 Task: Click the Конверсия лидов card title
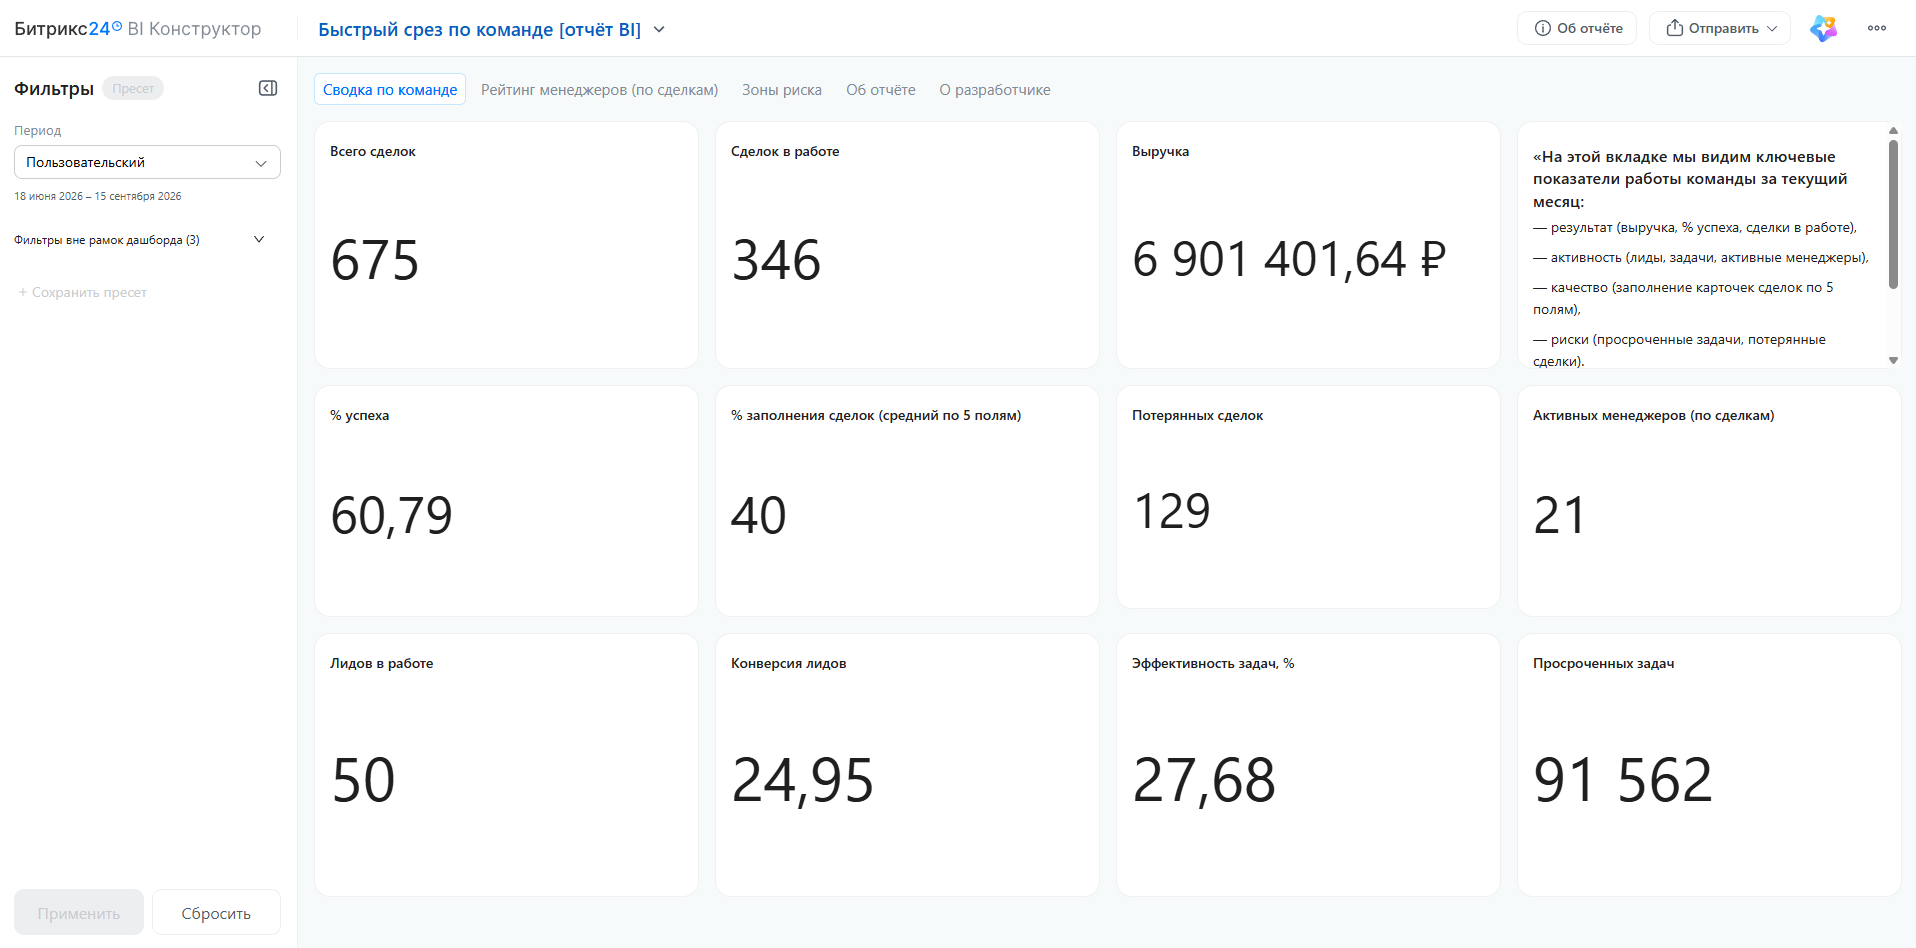(788, 663)
